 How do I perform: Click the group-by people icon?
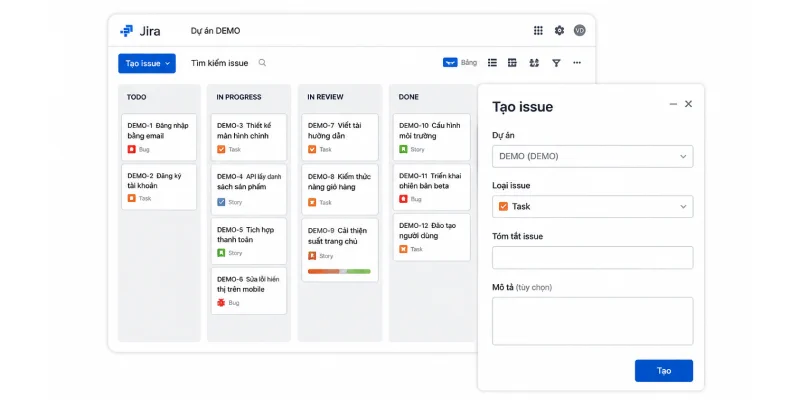pyautogui.click(x=534, y=63)
